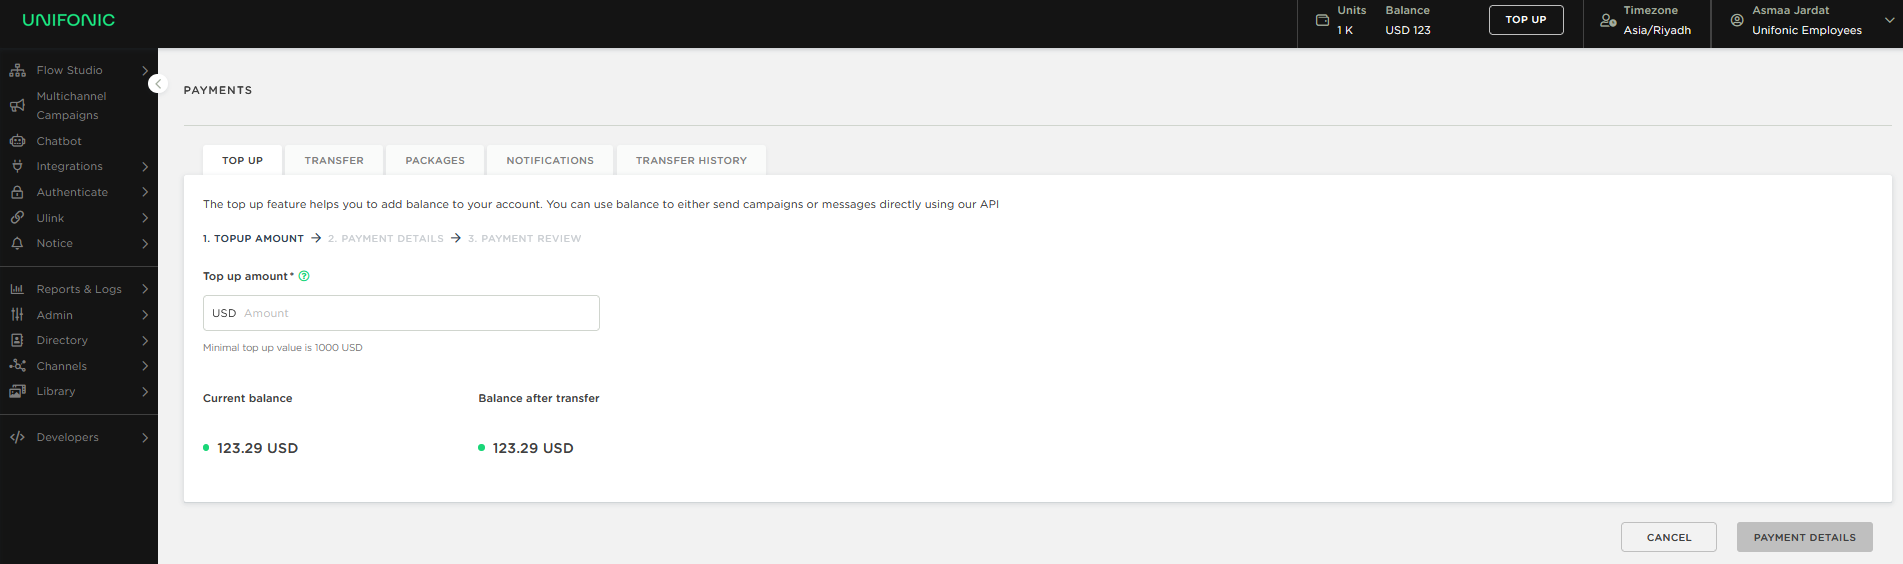Screen dimensions: 1903x564
Task: Click the Reports & Logs chart icon
Action: click(17, 289)
